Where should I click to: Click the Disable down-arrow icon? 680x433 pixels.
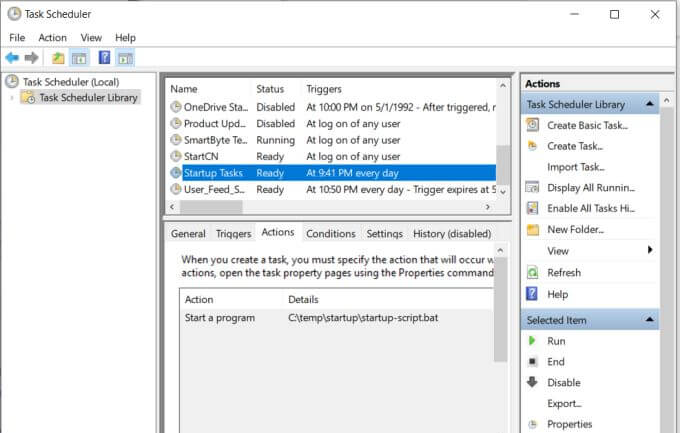point(532,382)
